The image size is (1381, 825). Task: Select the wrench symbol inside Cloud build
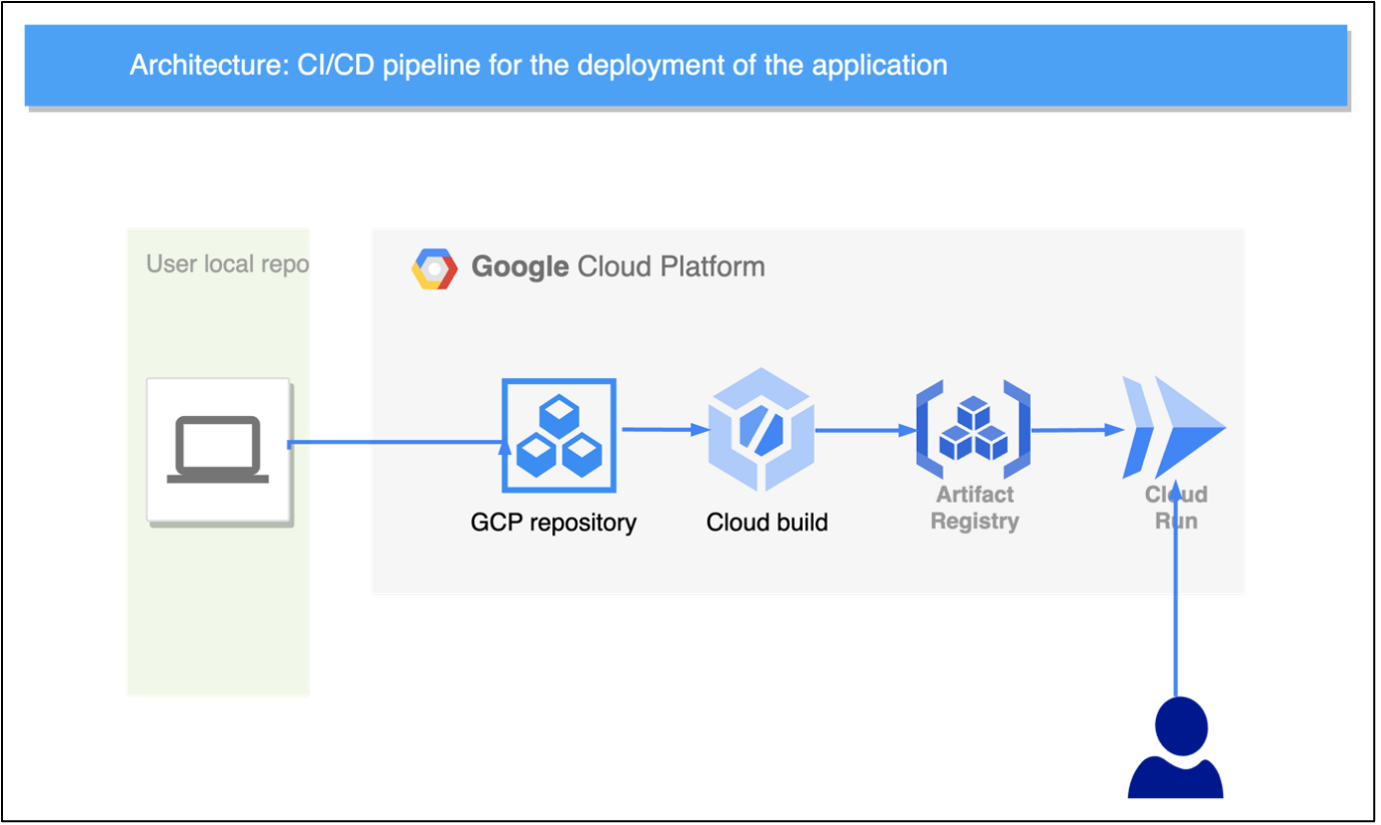point(762,432)
